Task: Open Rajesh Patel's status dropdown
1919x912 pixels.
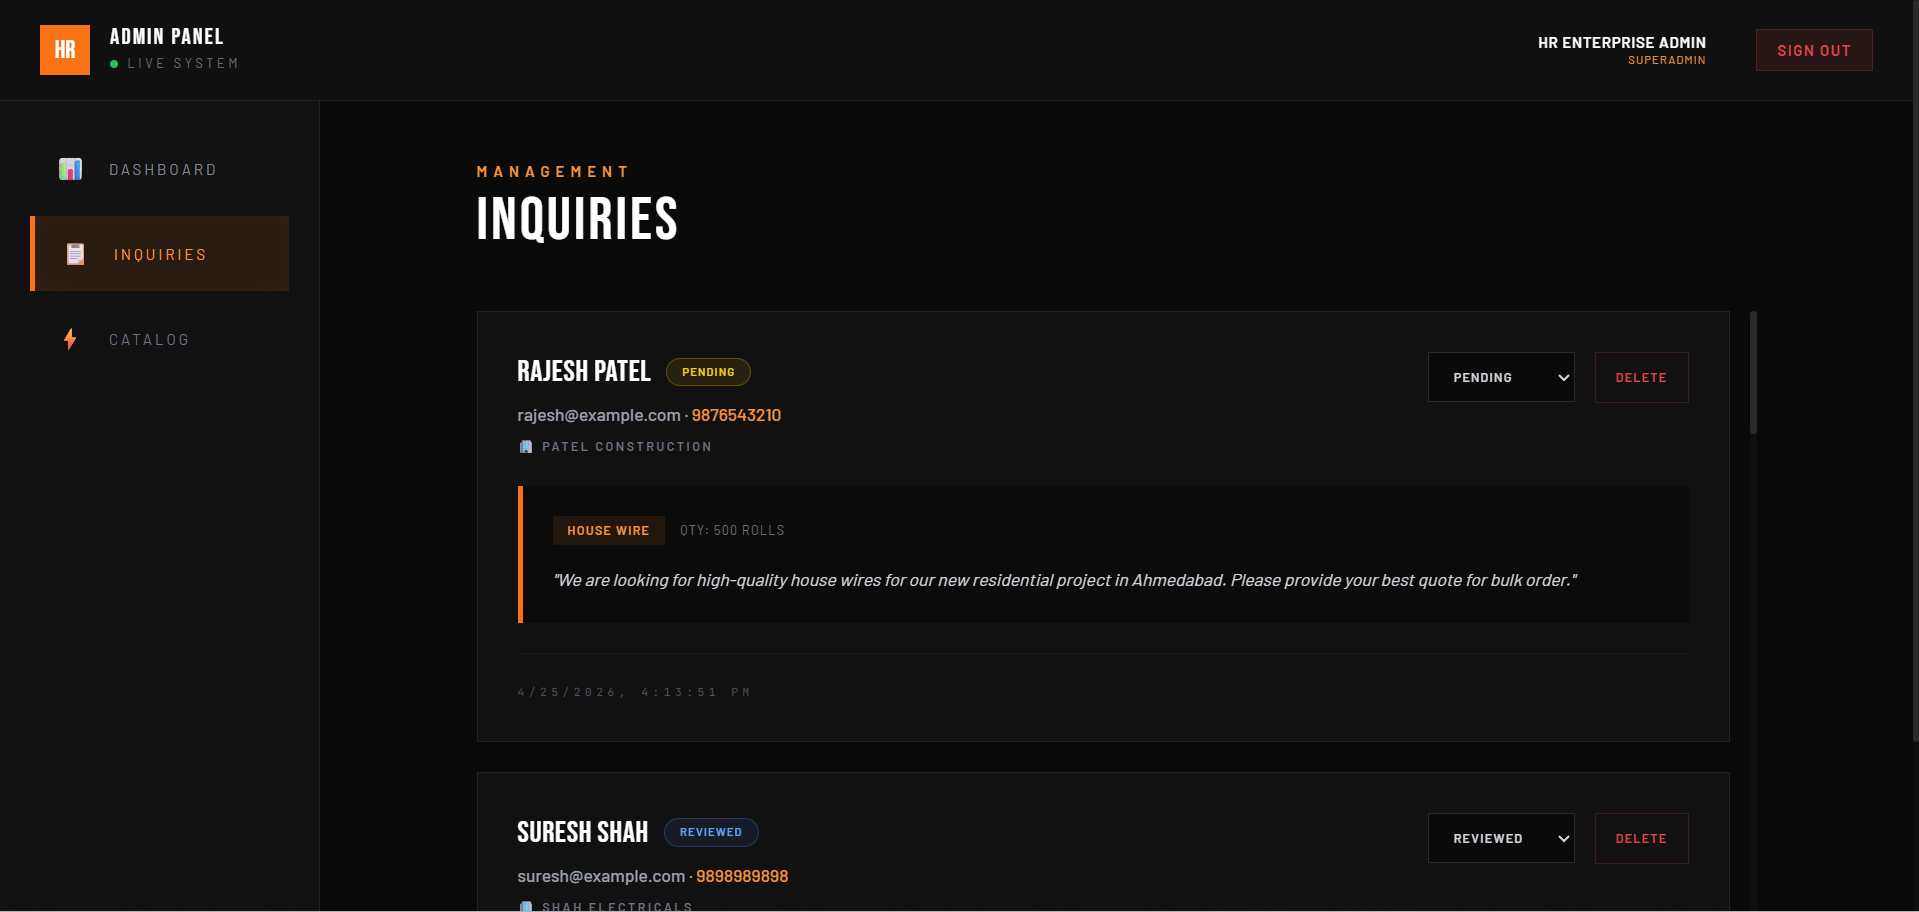Action: click(1500, 377)
